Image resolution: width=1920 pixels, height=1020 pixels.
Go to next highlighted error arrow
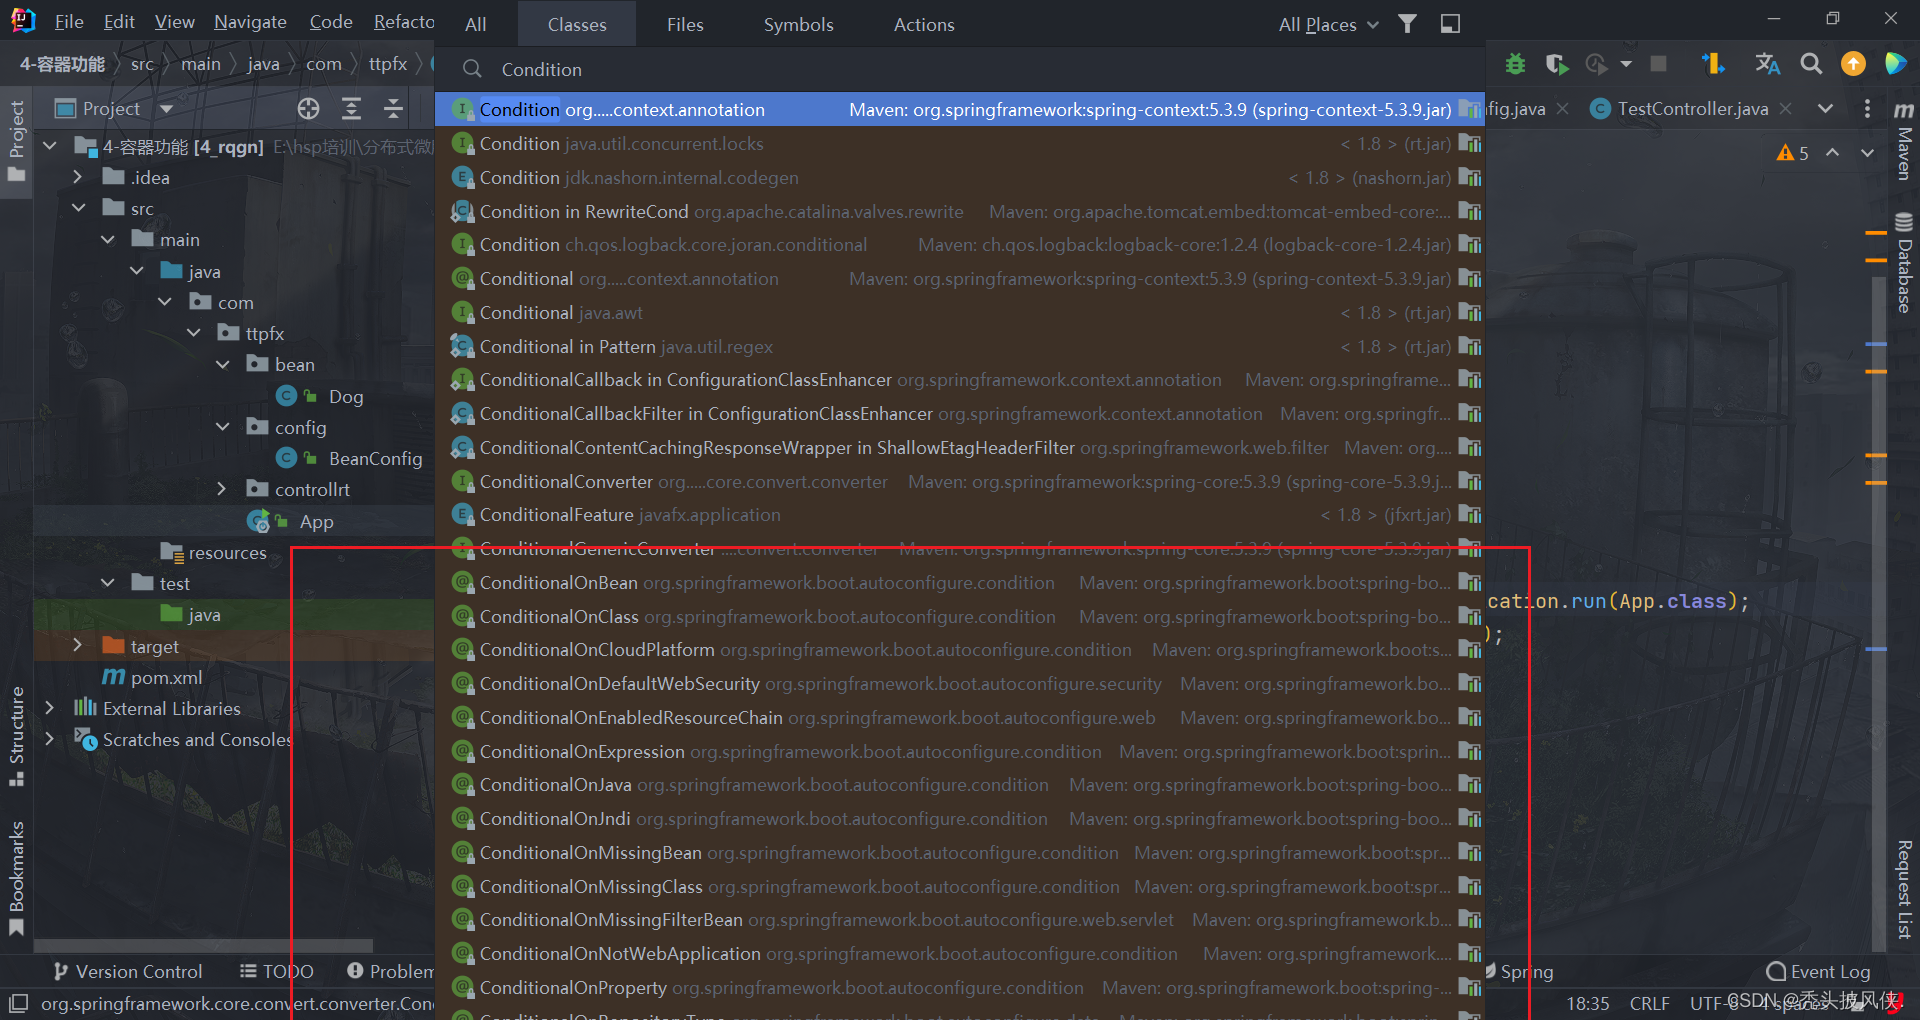pos(1867,152)
